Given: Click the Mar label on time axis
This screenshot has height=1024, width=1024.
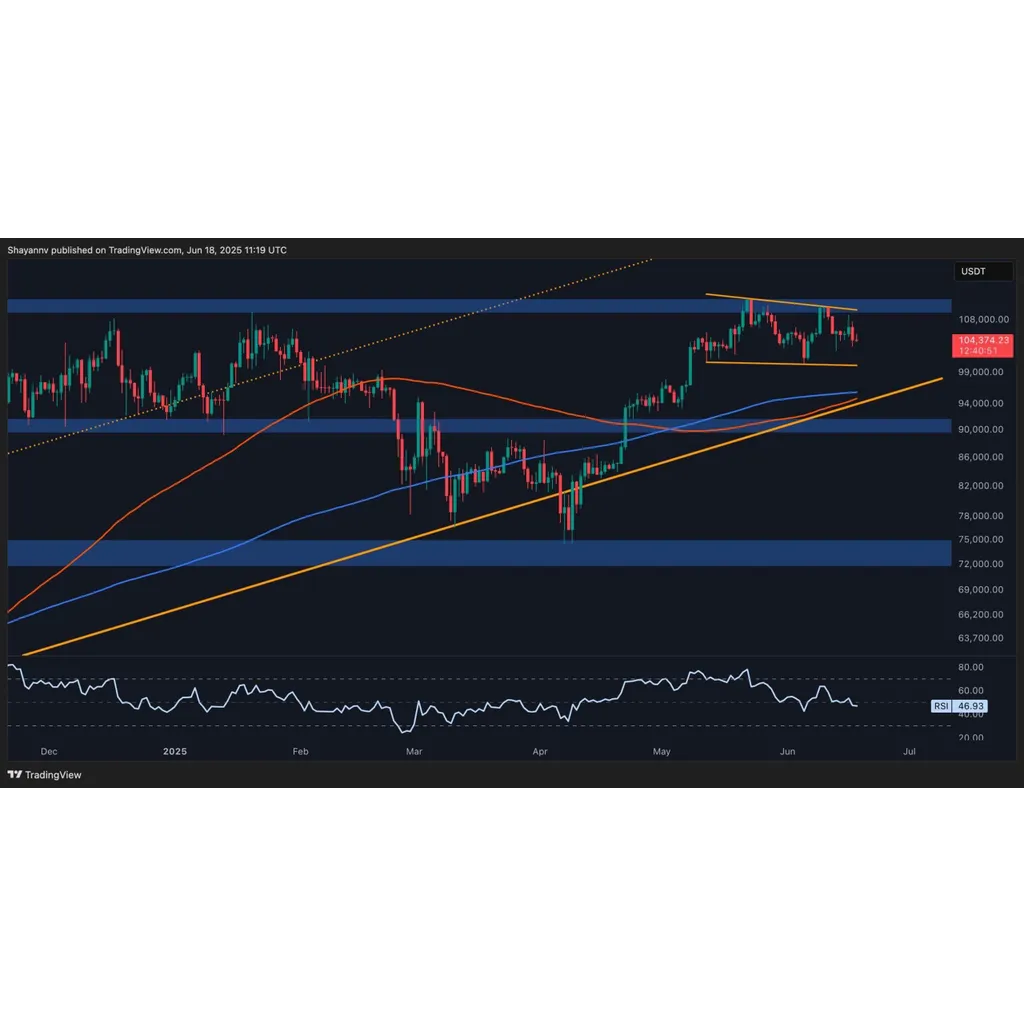Looking at the screenshot, I should click(414, 751).
